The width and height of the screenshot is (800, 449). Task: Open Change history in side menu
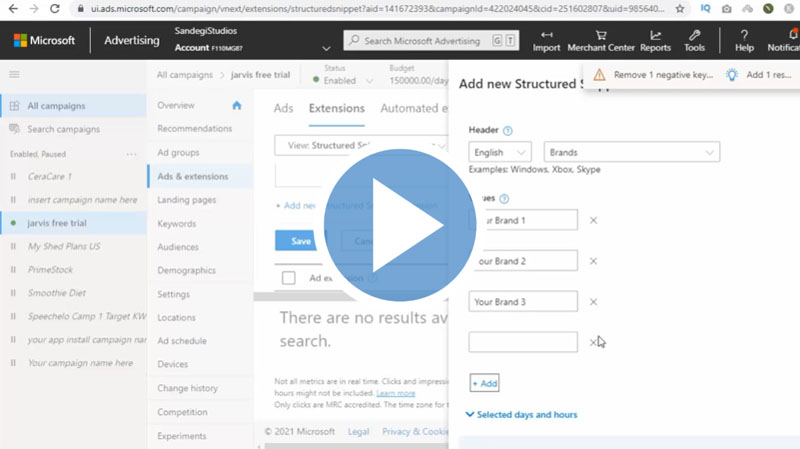point(187,388)
